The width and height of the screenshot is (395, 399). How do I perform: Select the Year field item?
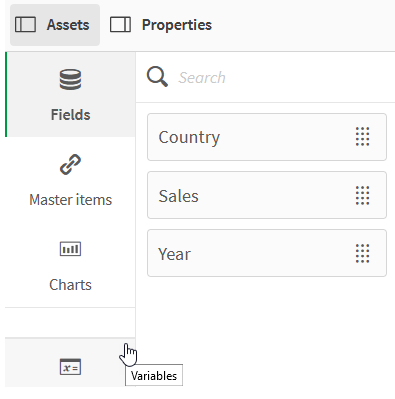[267, 253]
